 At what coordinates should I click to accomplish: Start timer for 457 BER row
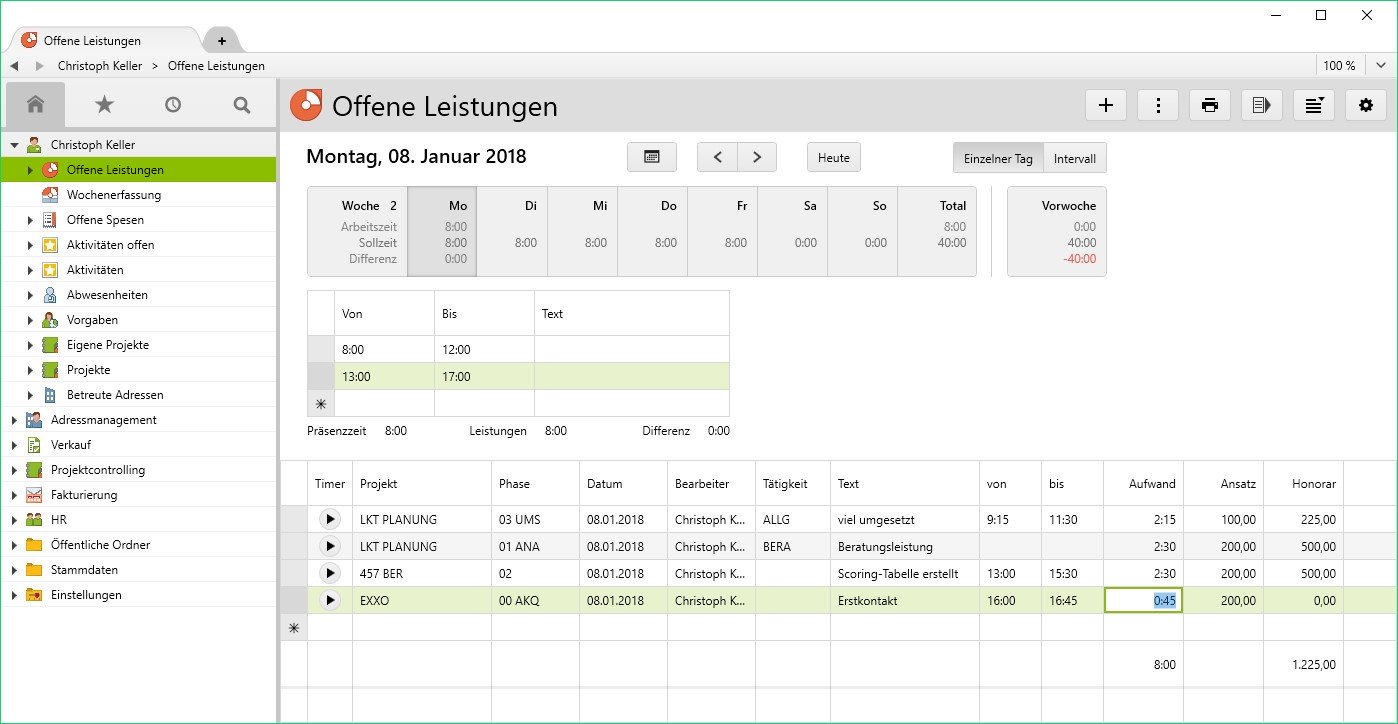coord(329,573)
